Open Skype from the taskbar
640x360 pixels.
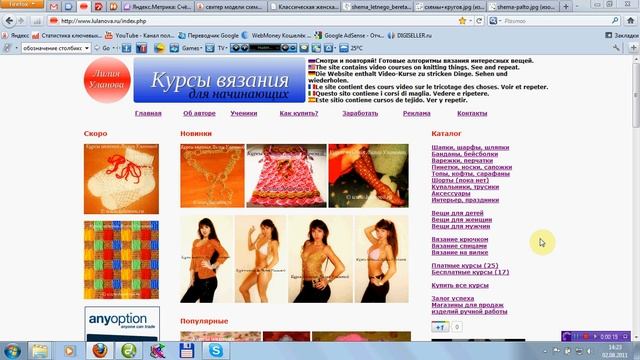coord(216,351)
